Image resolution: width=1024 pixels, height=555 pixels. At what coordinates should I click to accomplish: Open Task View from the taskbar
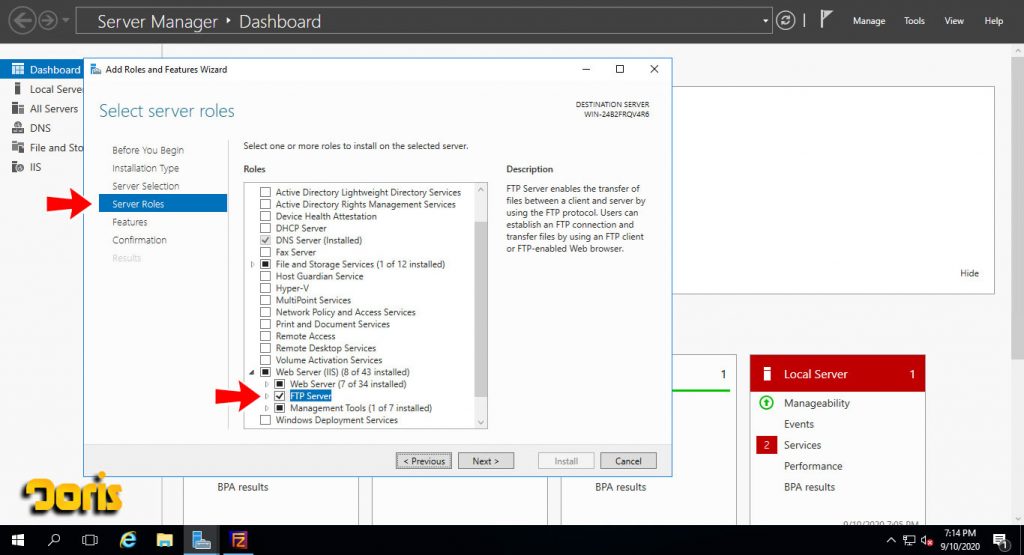(x=90, y=540)
